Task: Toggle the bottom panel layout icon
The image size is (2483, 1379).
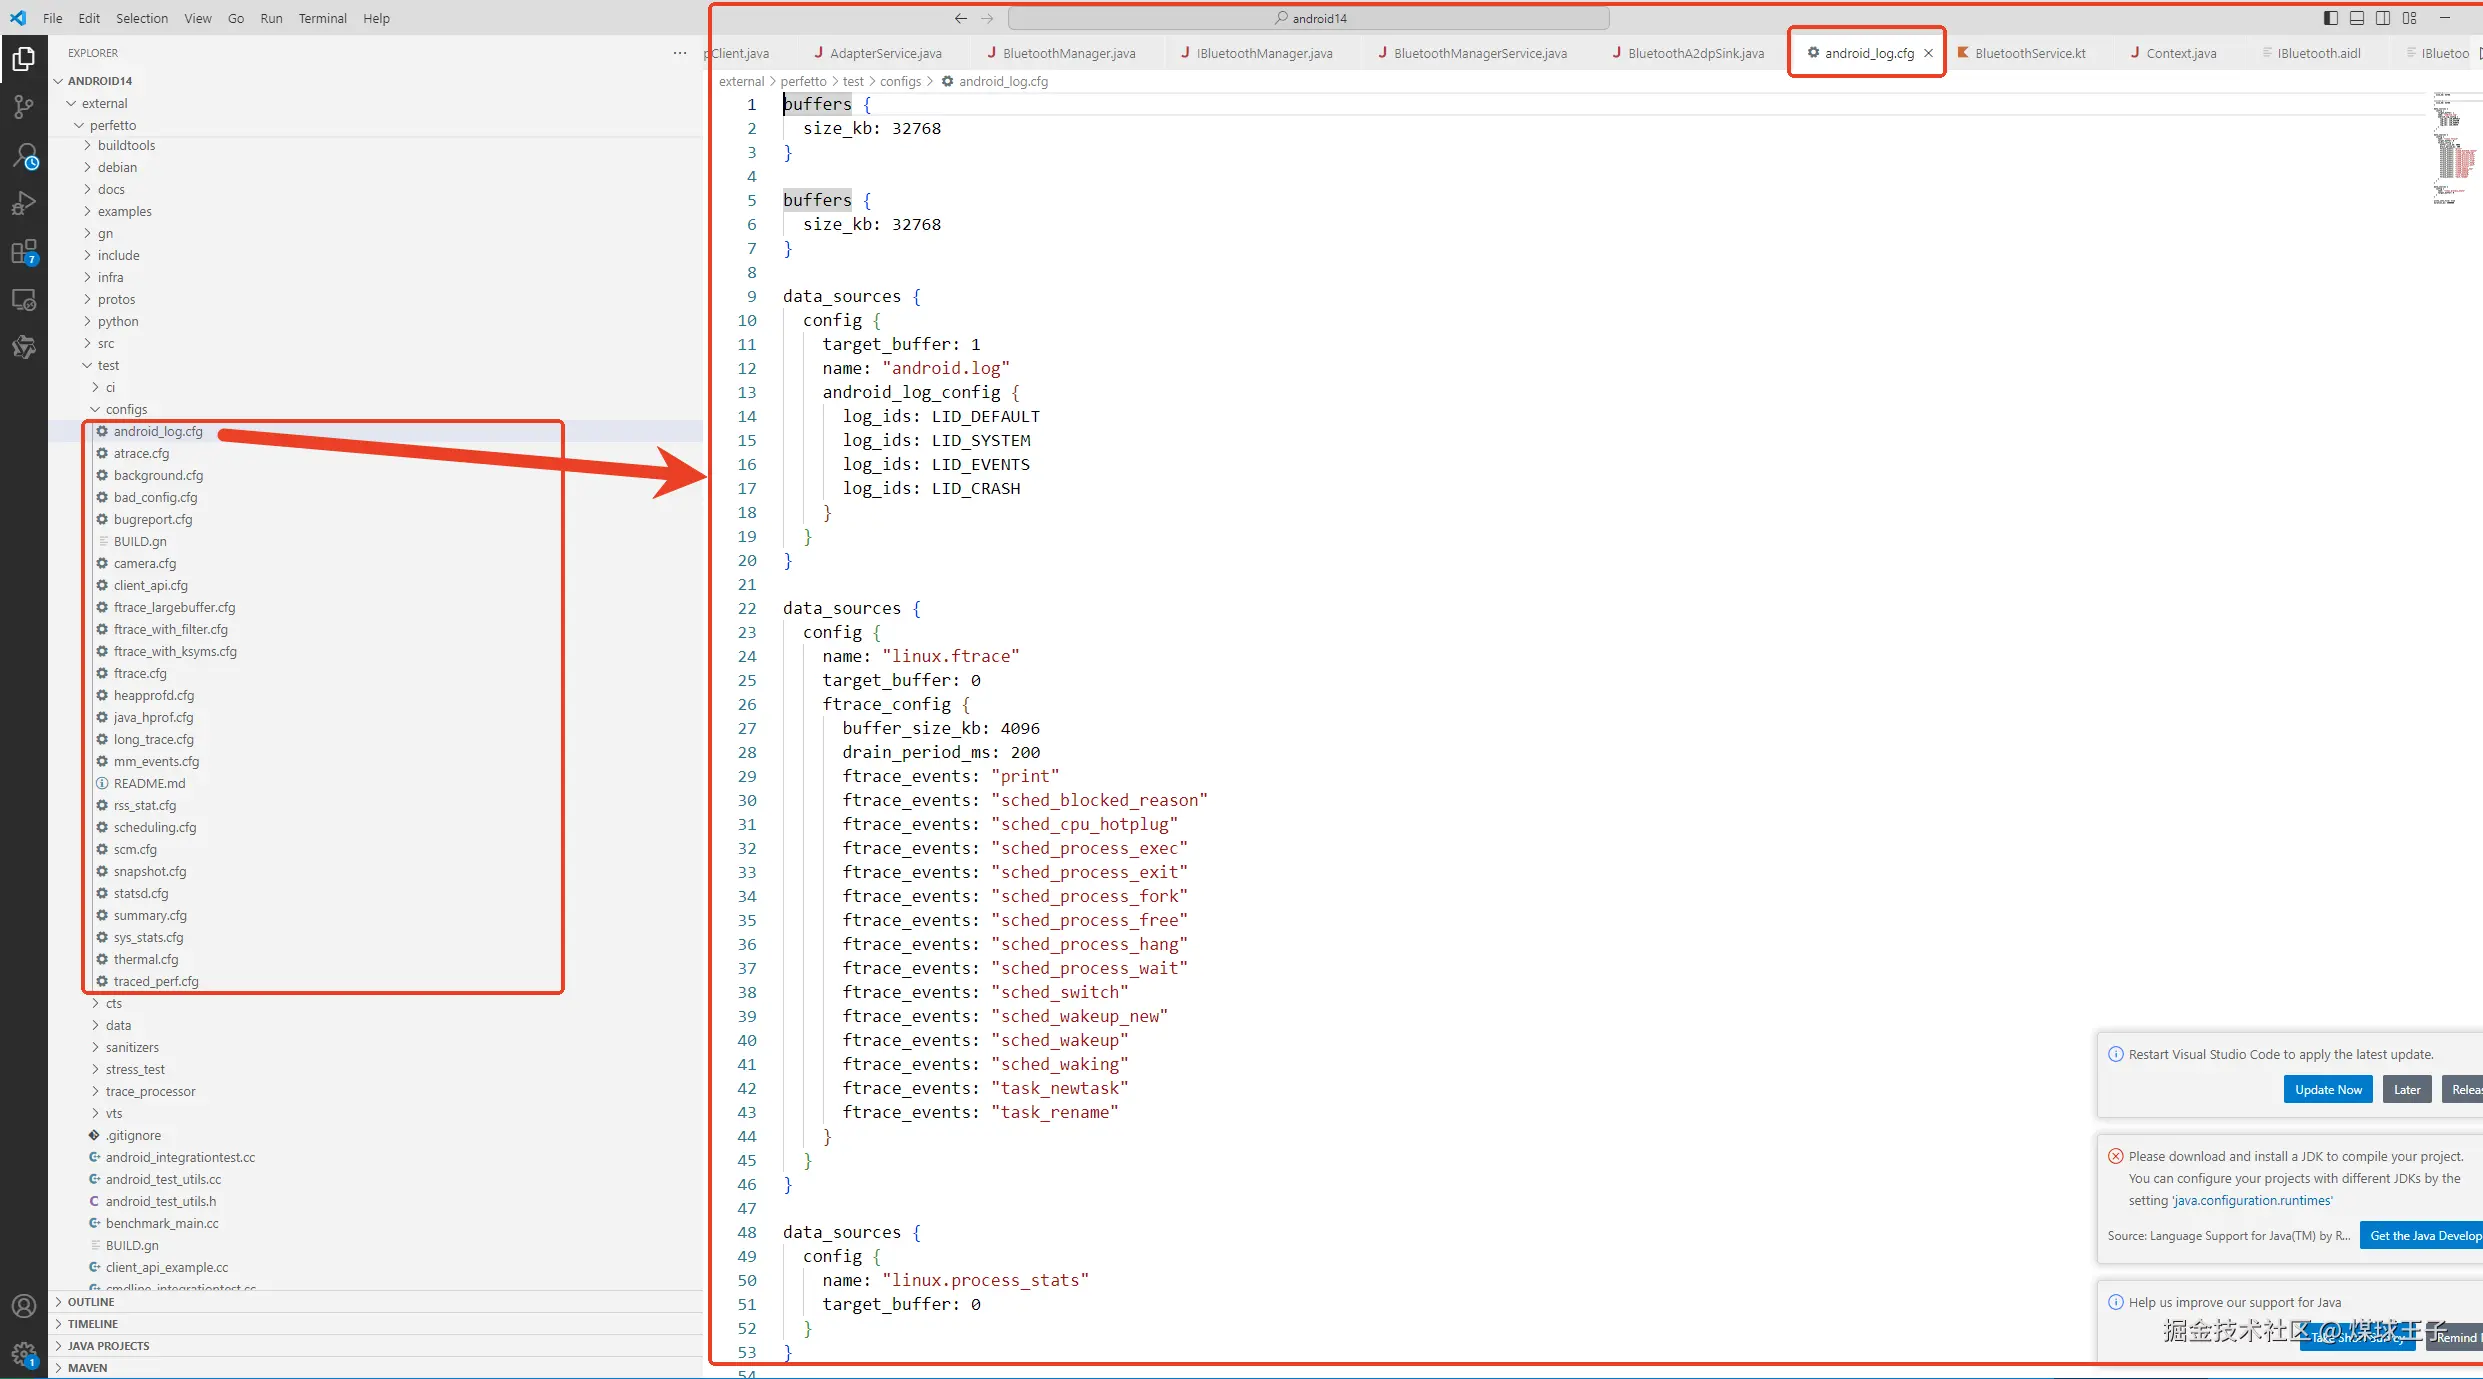Action: coord(2357,18)
